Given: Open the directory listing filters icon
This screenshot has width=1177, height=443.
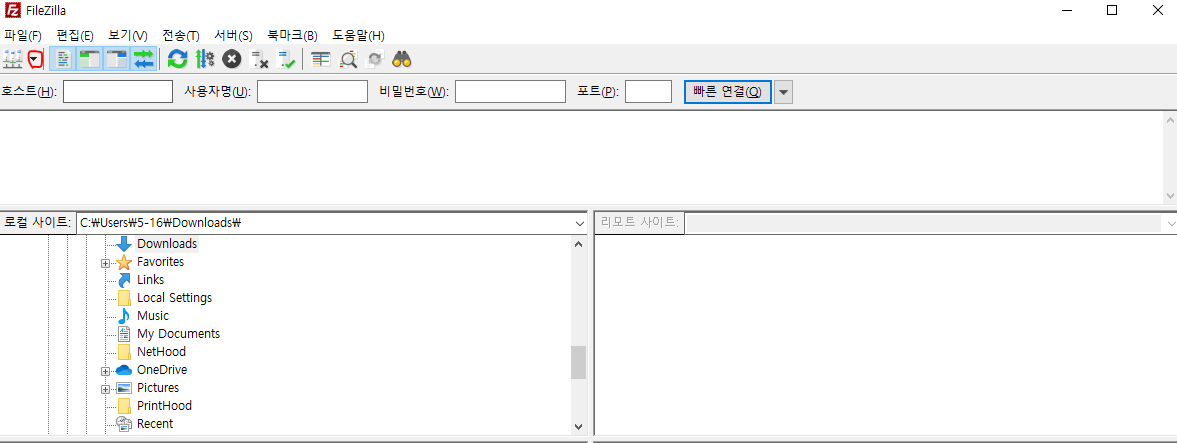Looking at the screenshot, I should coord(321,59).
